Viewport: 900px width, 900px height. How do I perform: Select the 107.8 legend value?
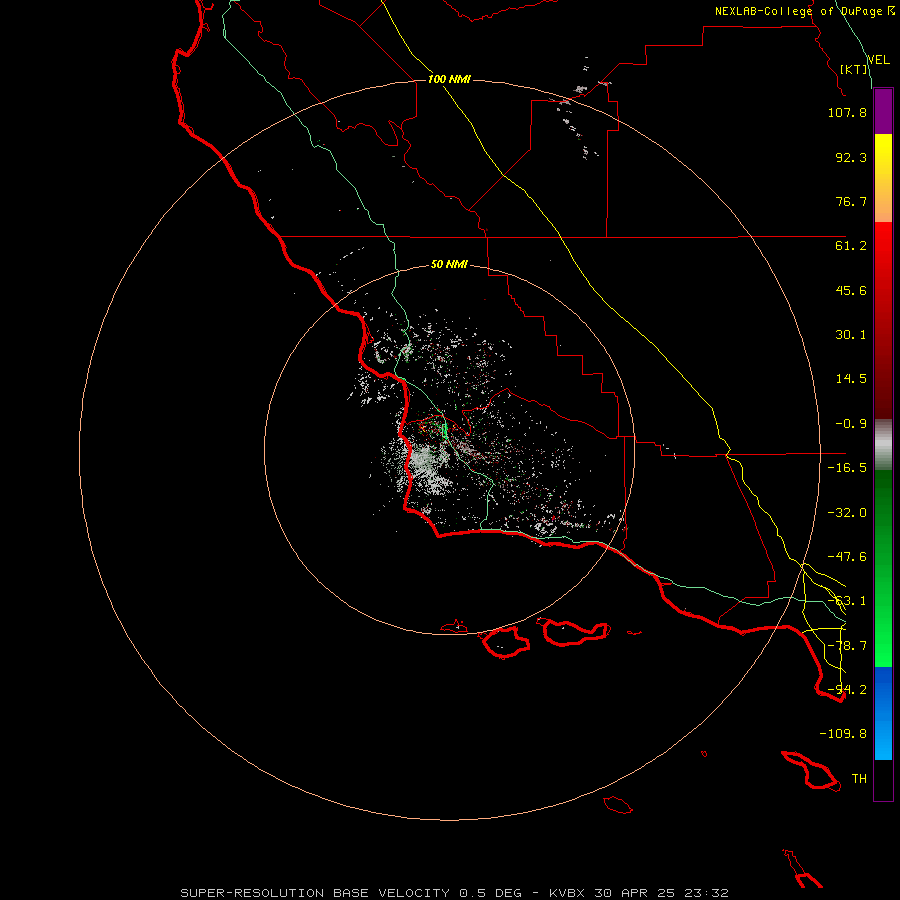point(847,112)
